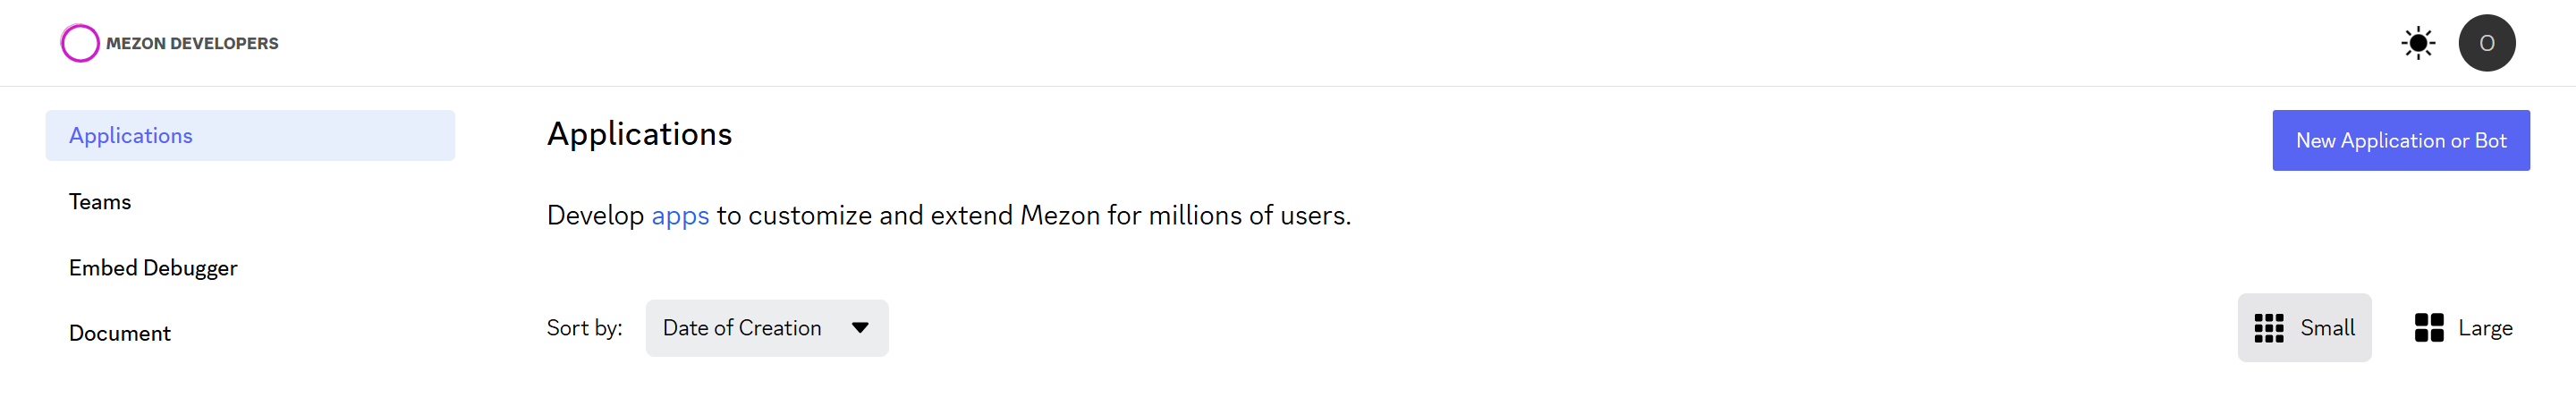Select 'Applications' in the sidebar
Viewport: 2576px width, 406px height.
(131, 136)
